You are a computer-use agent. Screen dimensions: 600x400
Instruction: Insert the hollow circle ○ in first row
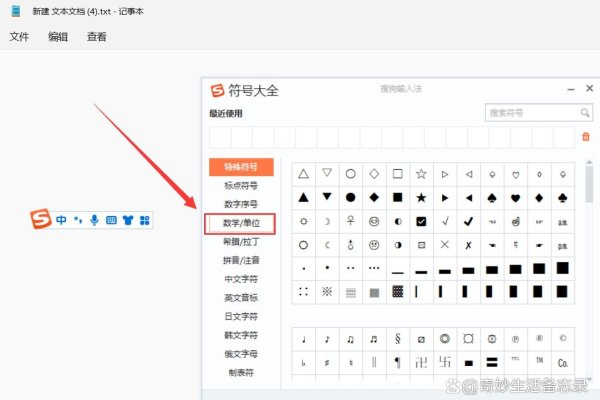(x=351, y=174)
